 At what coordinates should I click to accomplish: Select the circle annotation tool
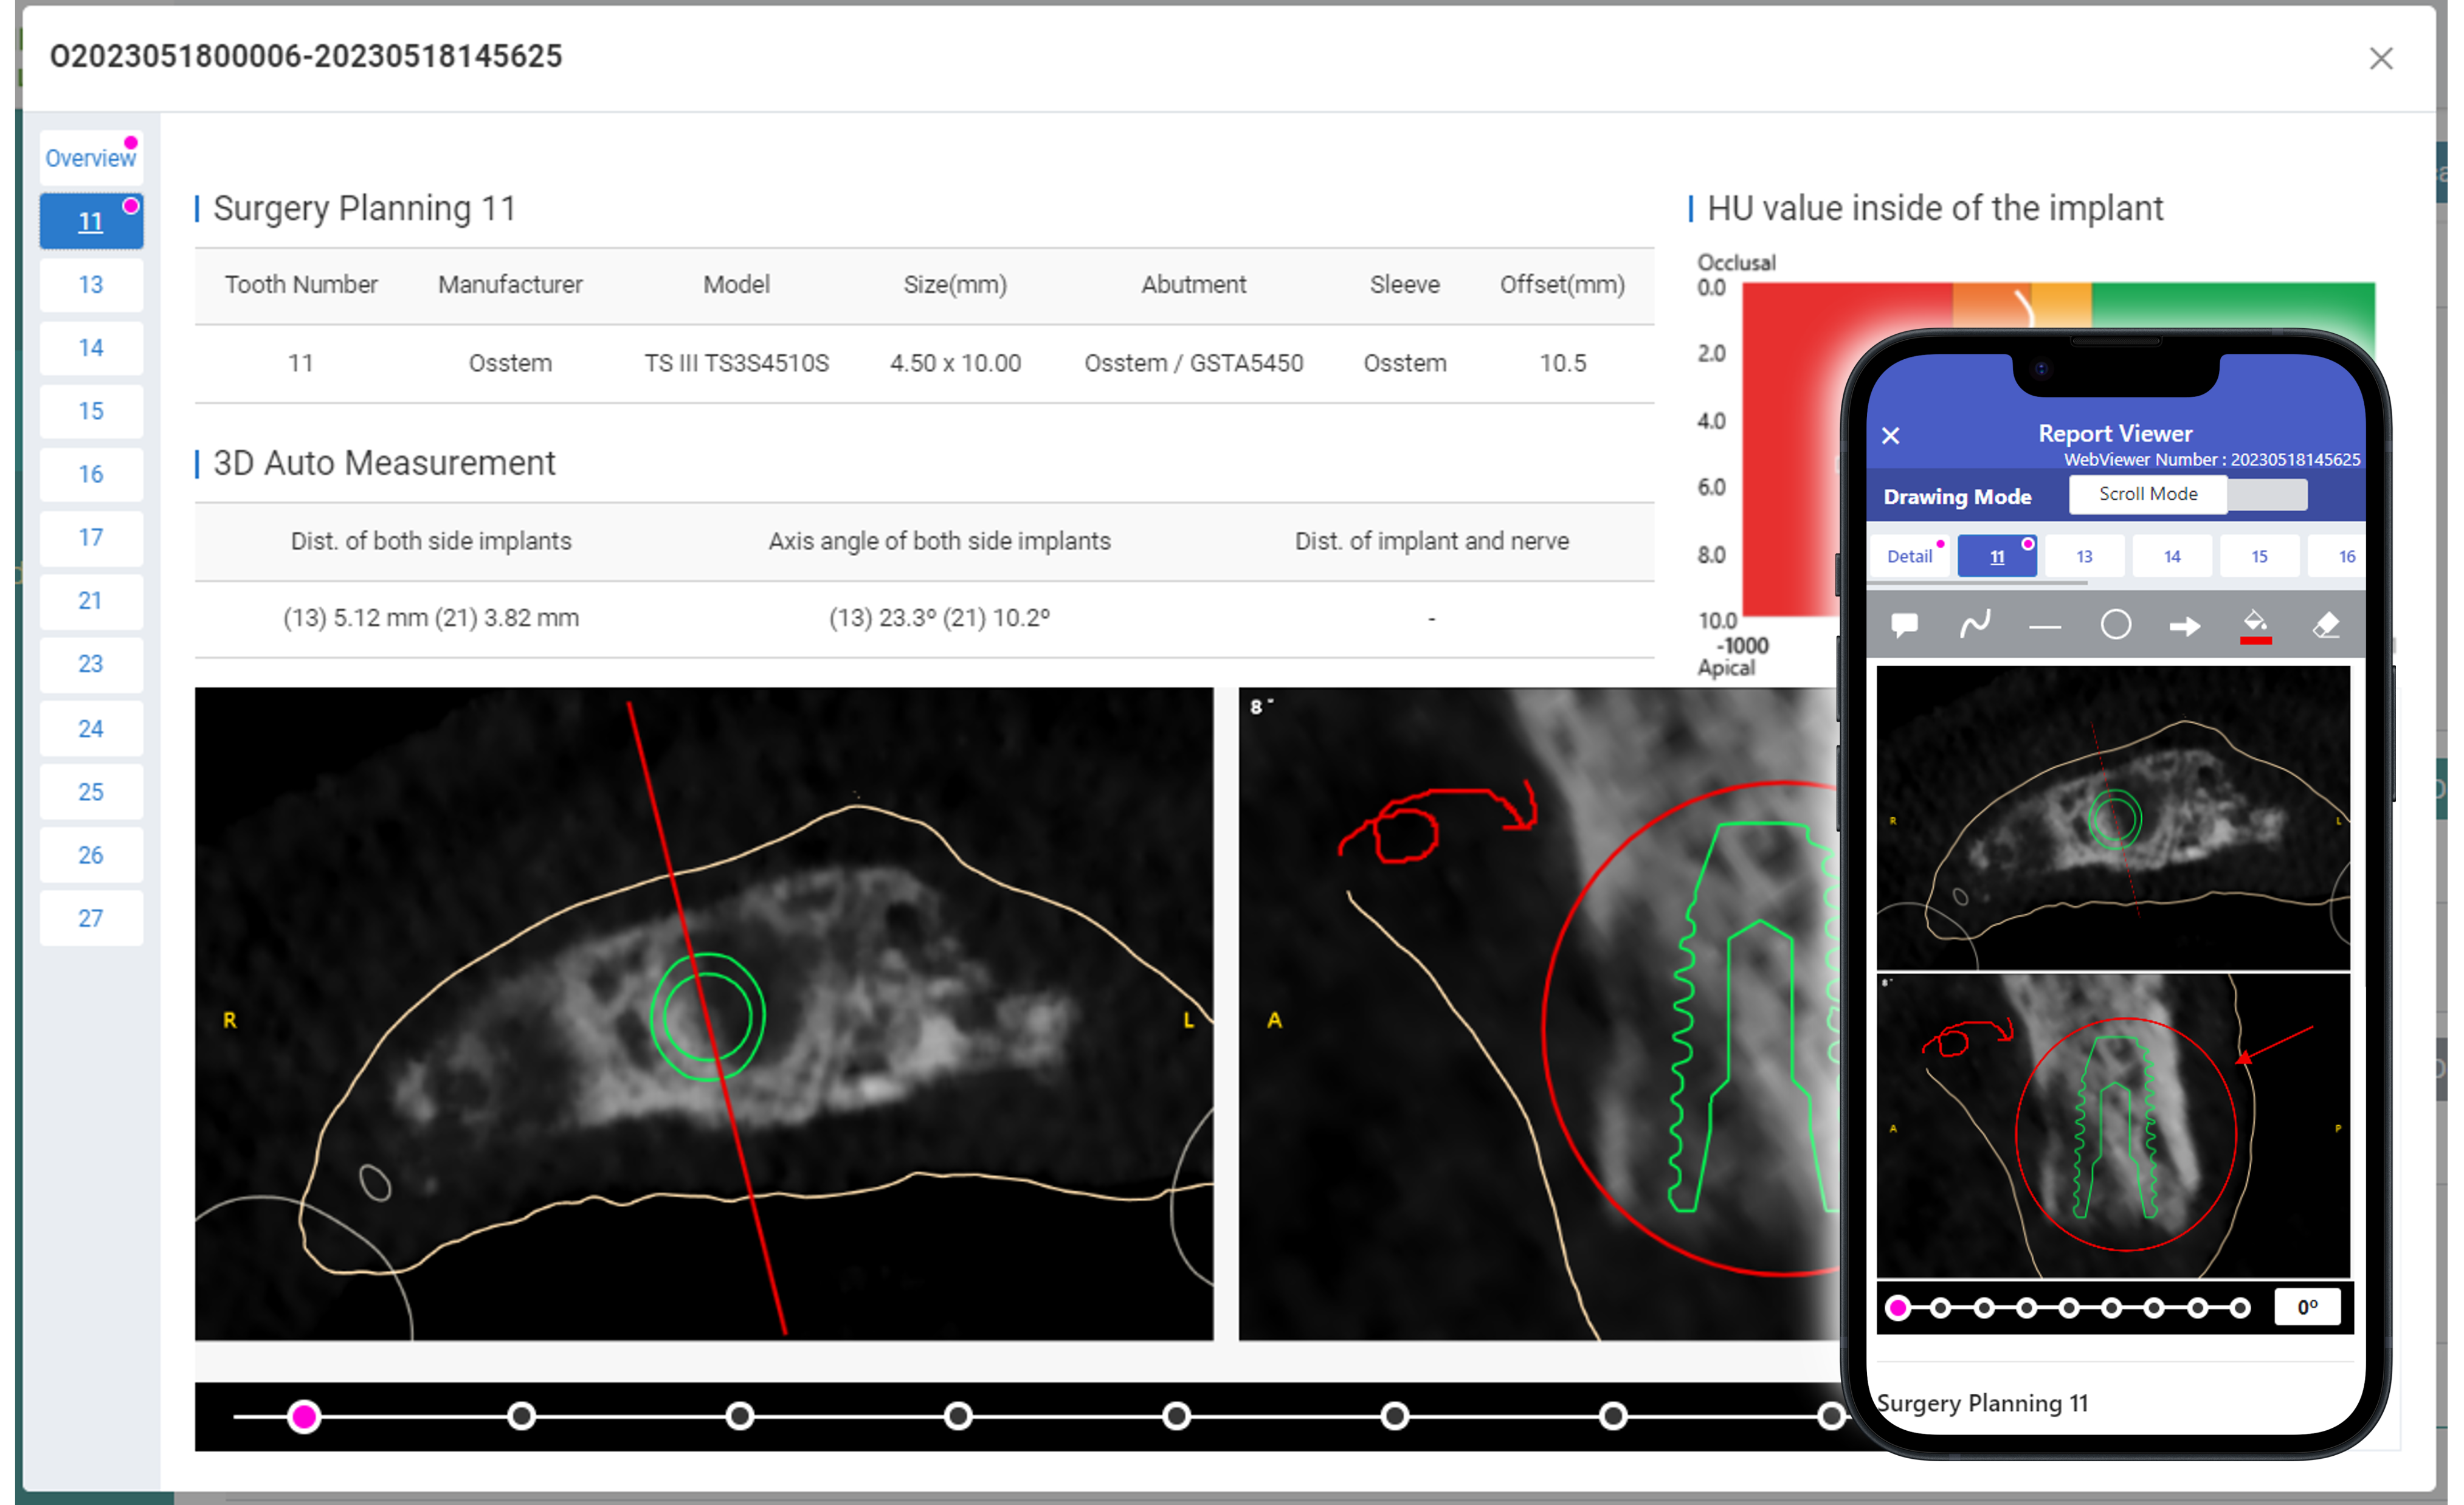click(x=2115, y=624)
